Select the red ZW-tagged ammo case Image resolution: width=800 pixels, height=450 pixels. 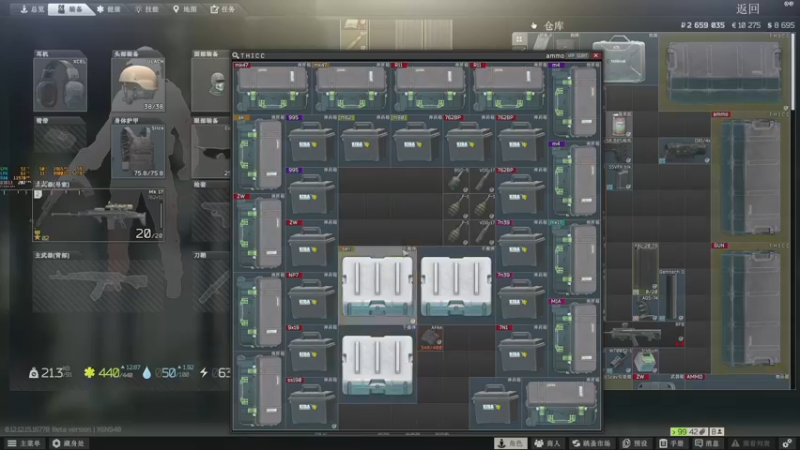(312, 246)
